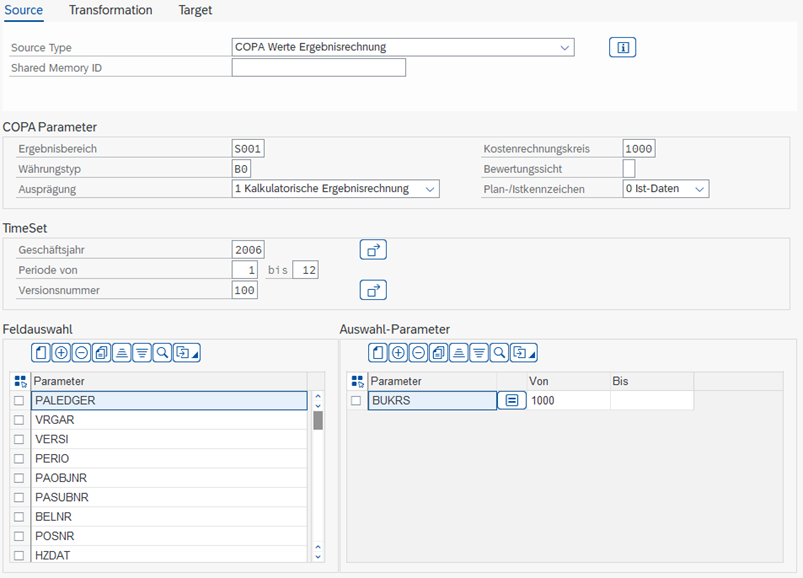
Task: Click the Feldauswahl list scrollbar thumb
Action: point(318,421)
